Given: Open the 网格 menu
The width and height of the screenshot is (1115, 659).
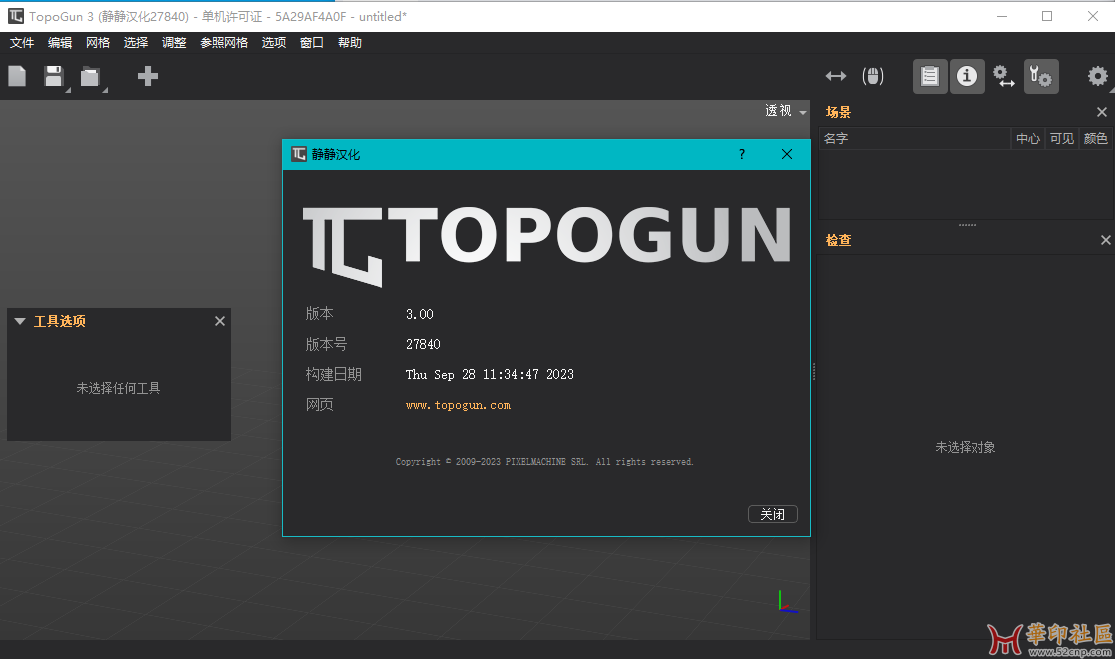Looking at the screenshot, I should click(98, 43).
